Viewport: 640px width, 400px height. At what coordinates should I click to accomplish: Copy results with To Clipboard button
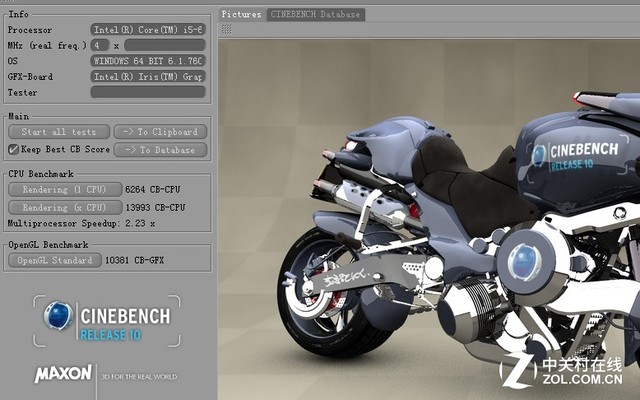(160, 132)
